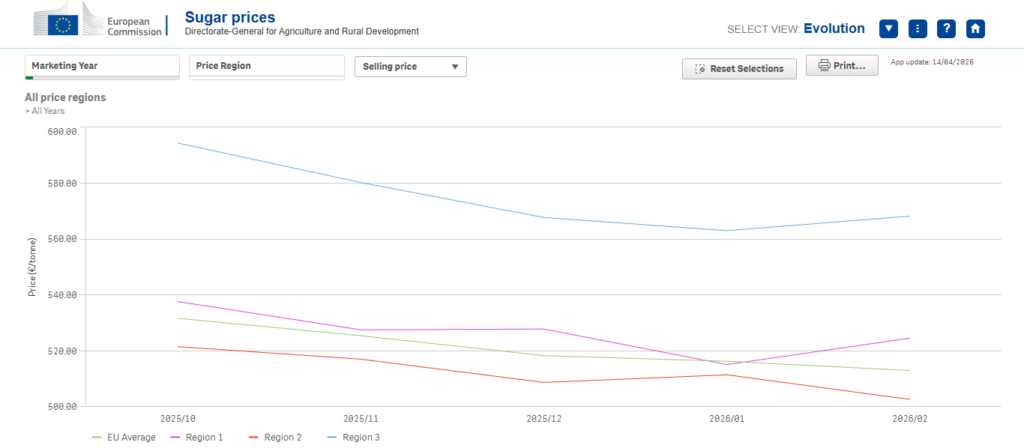The width and height of the screenshot is (1024, 448).
Task: Click the Reset Selections dashed-box icon
Action: pos(700,69)
